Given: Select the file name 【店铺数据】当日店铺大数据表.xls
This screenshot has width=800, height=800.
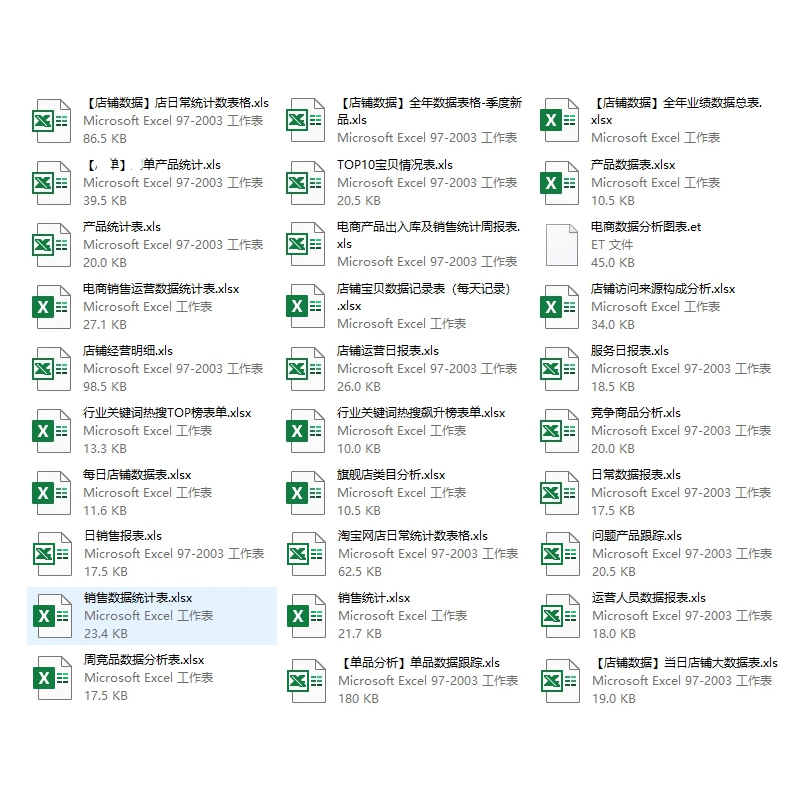Looking at the screenshot, I should pos(685,663).
